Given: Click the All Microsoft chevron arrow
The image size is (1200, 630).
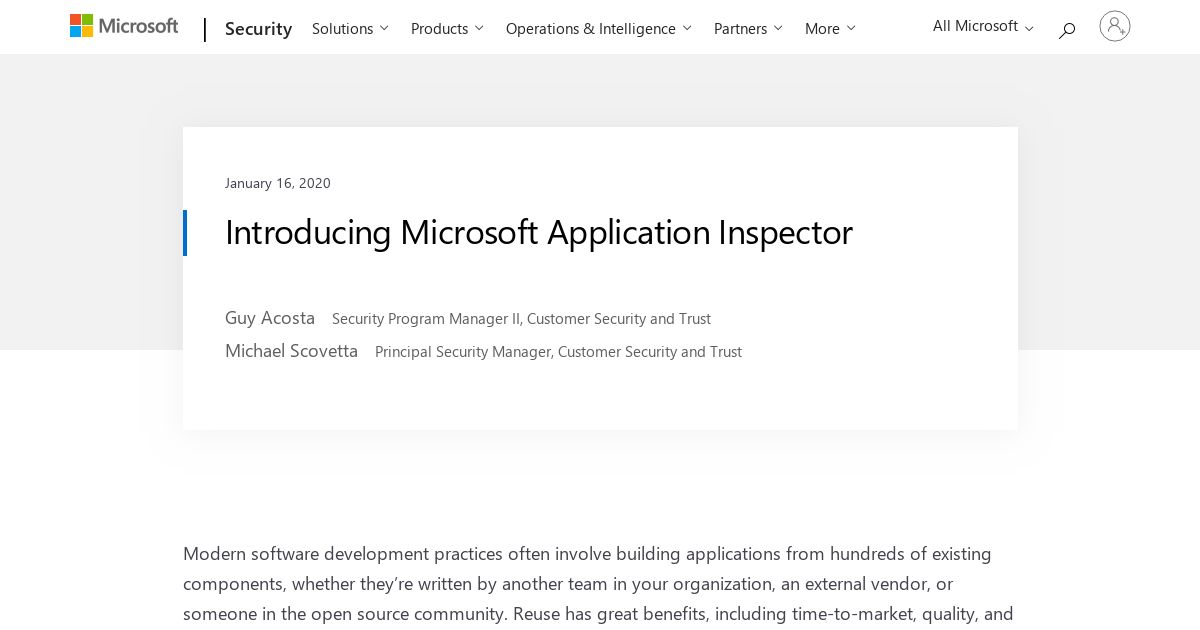Looking at the screenshot, I should pyautogui.click(x=1029, y=29).
